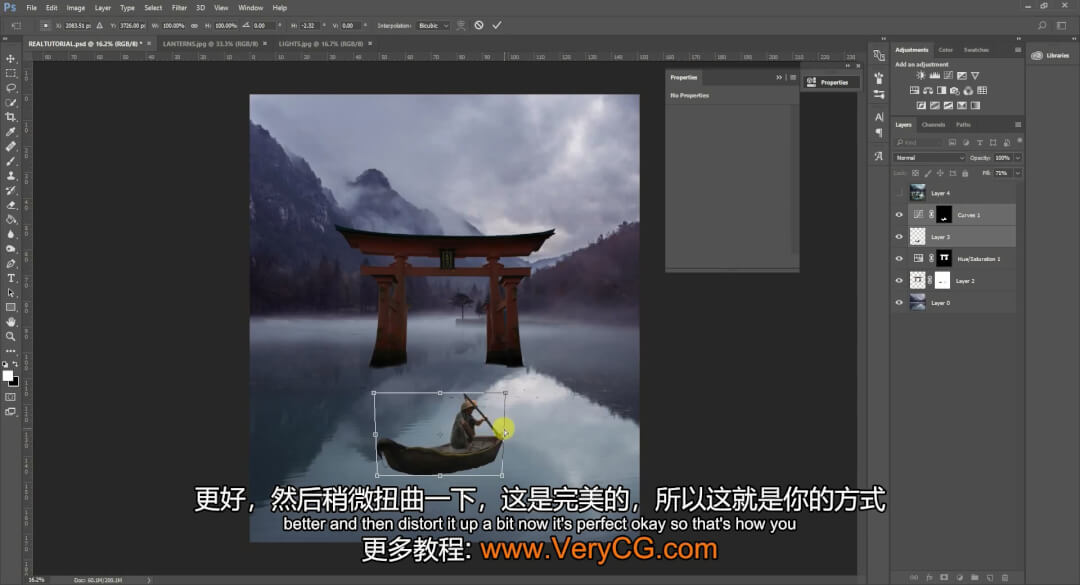Toggle relative positioning triangle for reference point

click(100, 25)
